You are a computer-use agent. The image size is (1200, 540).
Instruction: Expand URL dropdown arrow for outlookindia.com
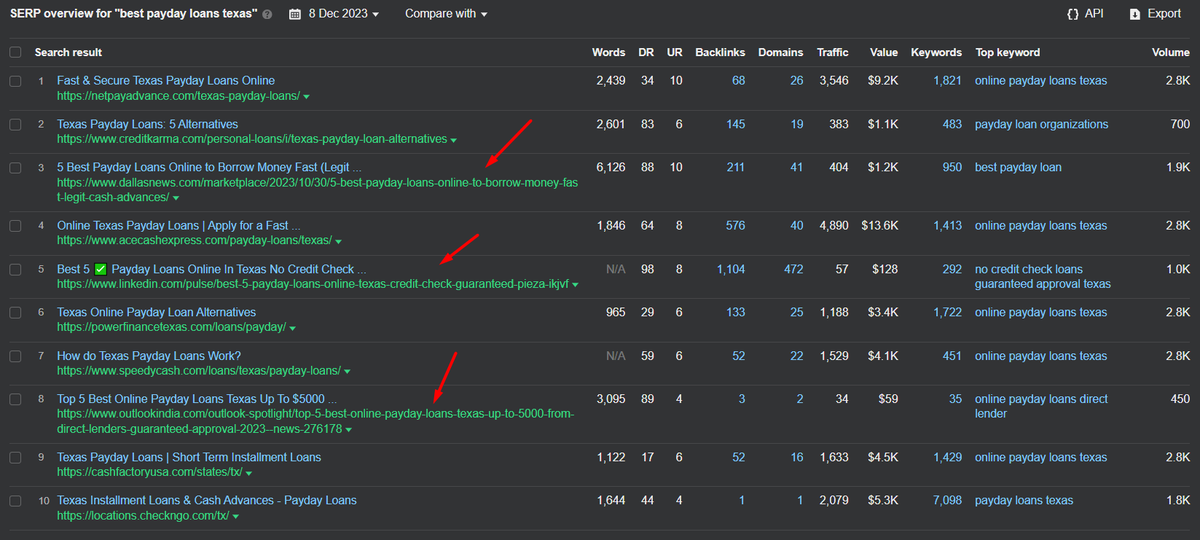(x=349, y=430)
